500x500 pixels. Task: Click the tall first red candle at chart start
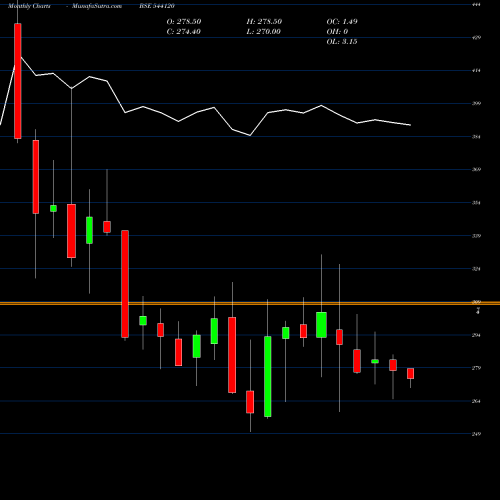click(18, 81)
